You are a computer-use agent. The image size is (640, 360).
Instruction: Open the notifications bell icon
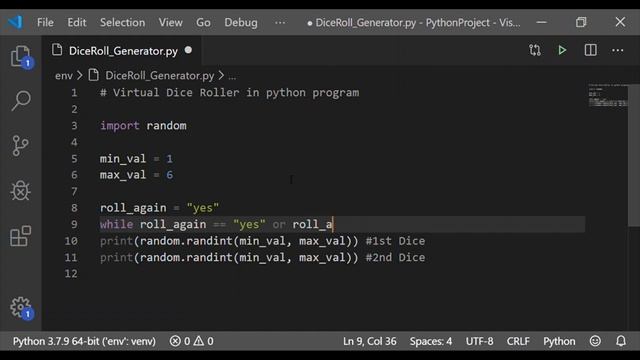621,341
